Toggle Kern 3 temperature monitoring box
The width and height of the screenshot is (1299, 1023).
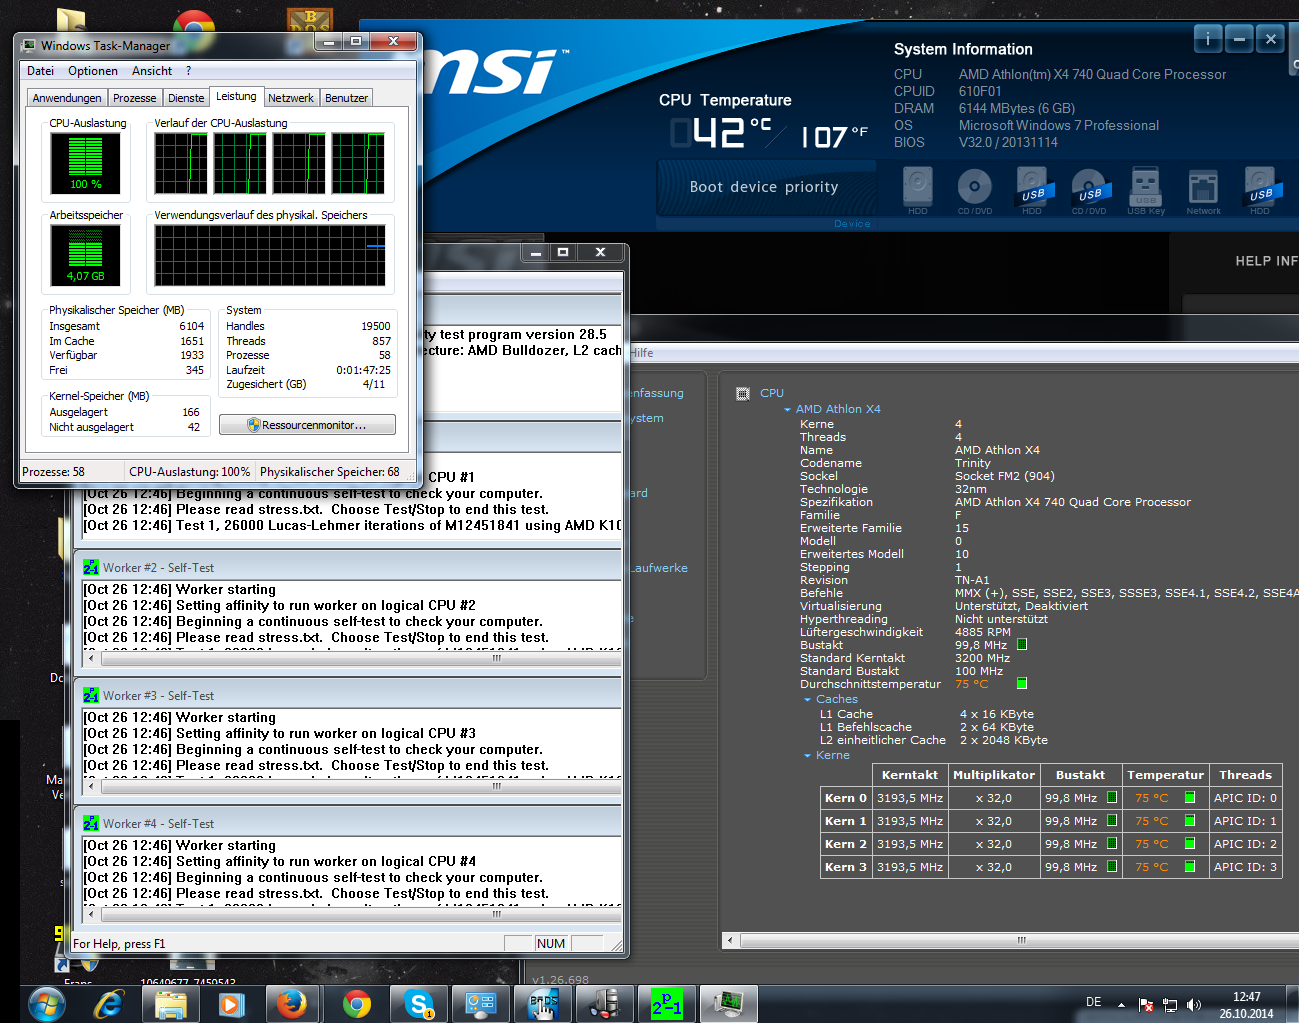pyautogui.click(x=1190, y=867)
